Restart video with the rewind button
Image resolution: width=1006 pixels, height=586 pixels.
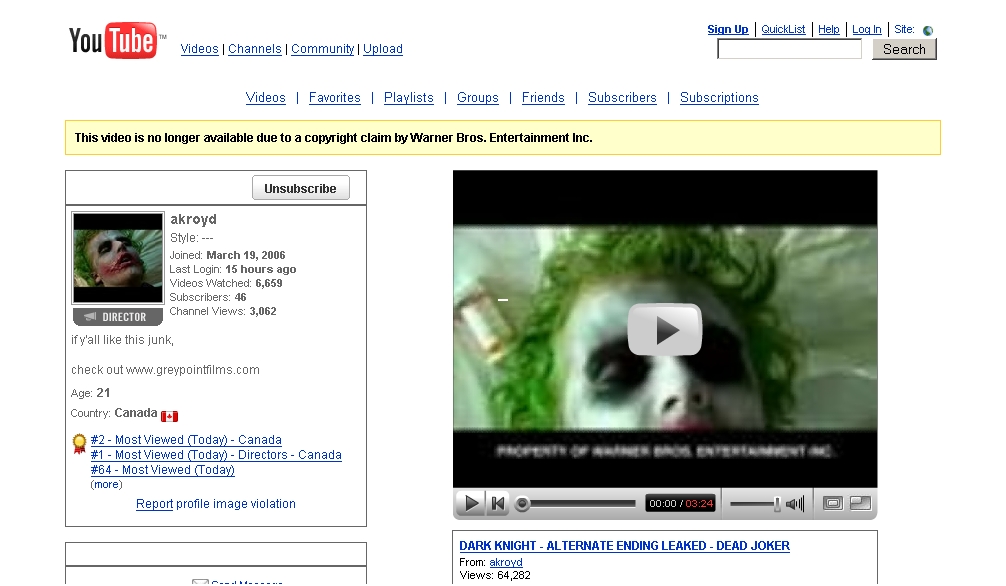pyautogui.click(x=498, y=504)
